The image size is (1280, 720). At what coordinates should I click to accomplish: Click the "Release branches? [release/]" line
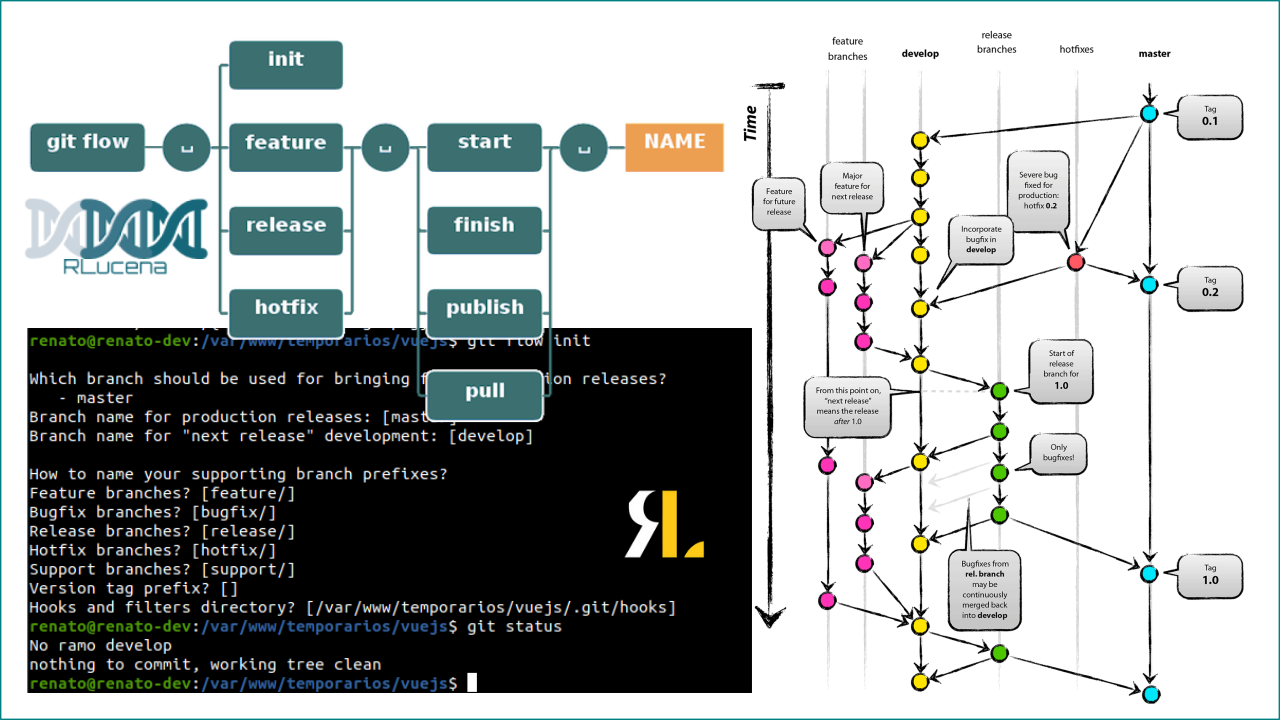click(x=162, y=532)
